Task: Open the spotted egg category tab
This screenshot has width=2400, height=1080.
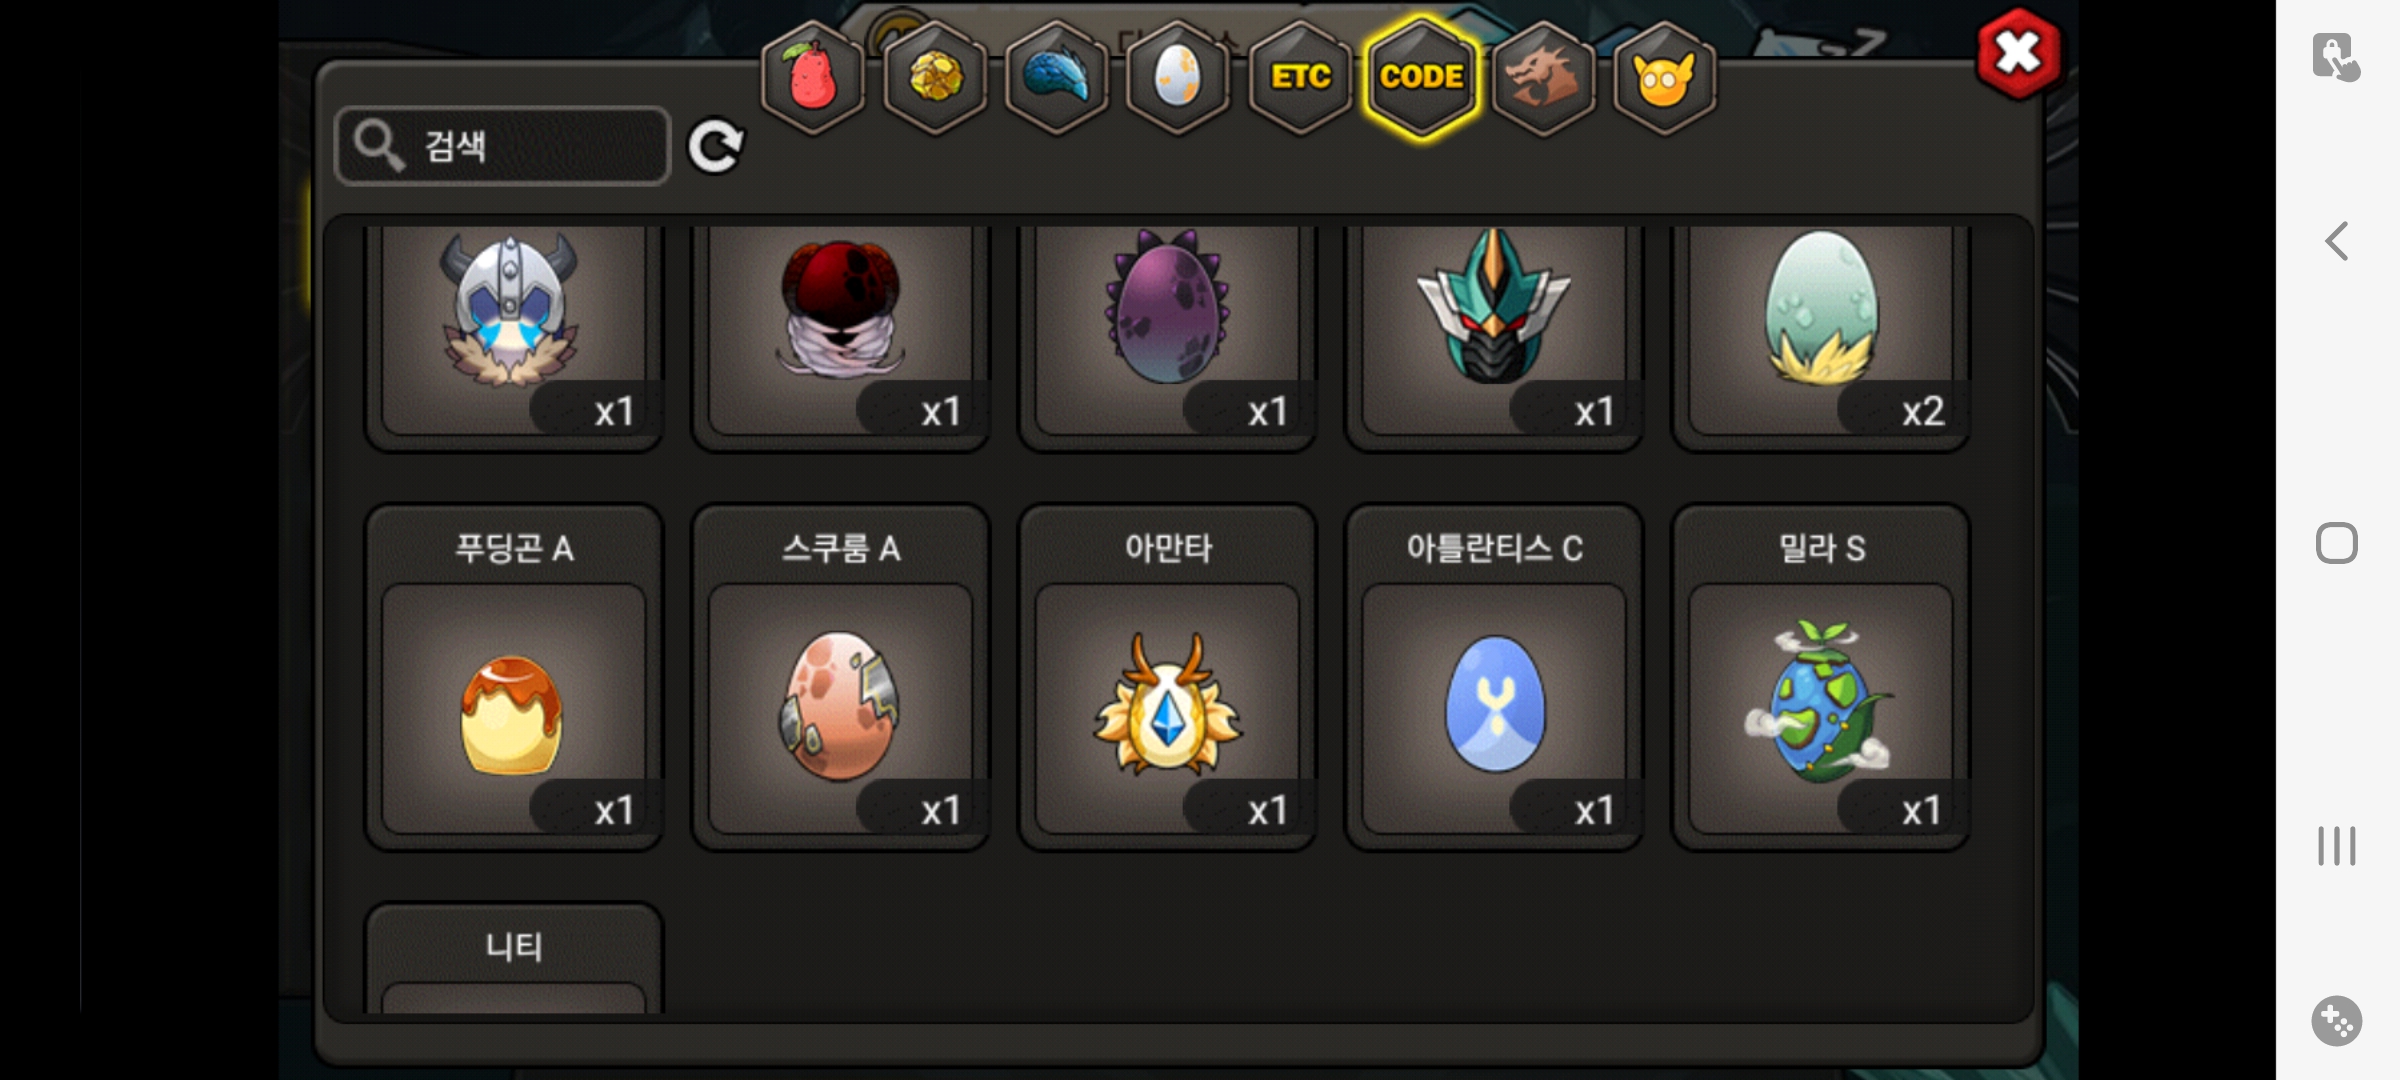Action: click(1178, 77)
